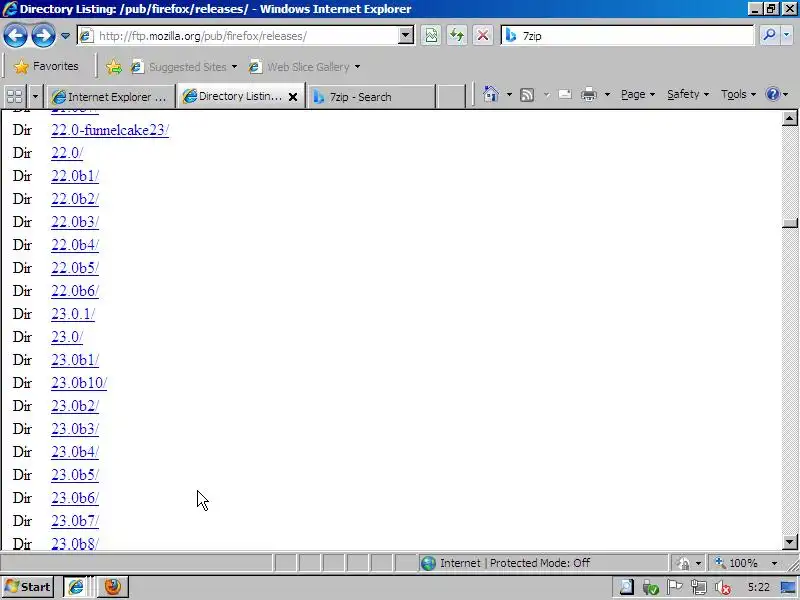Image resolution: width=800 pixels, height=600 pixels.
Task: Click the Read Mail icon
Action: tap(565, 94)
